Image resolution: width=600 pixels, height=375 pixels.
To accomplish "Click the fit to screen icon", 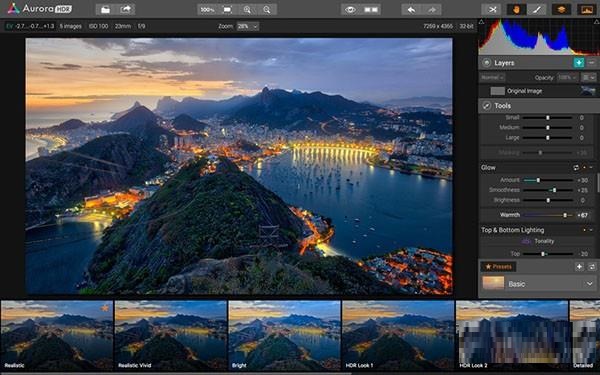I will tap(227, 10).
